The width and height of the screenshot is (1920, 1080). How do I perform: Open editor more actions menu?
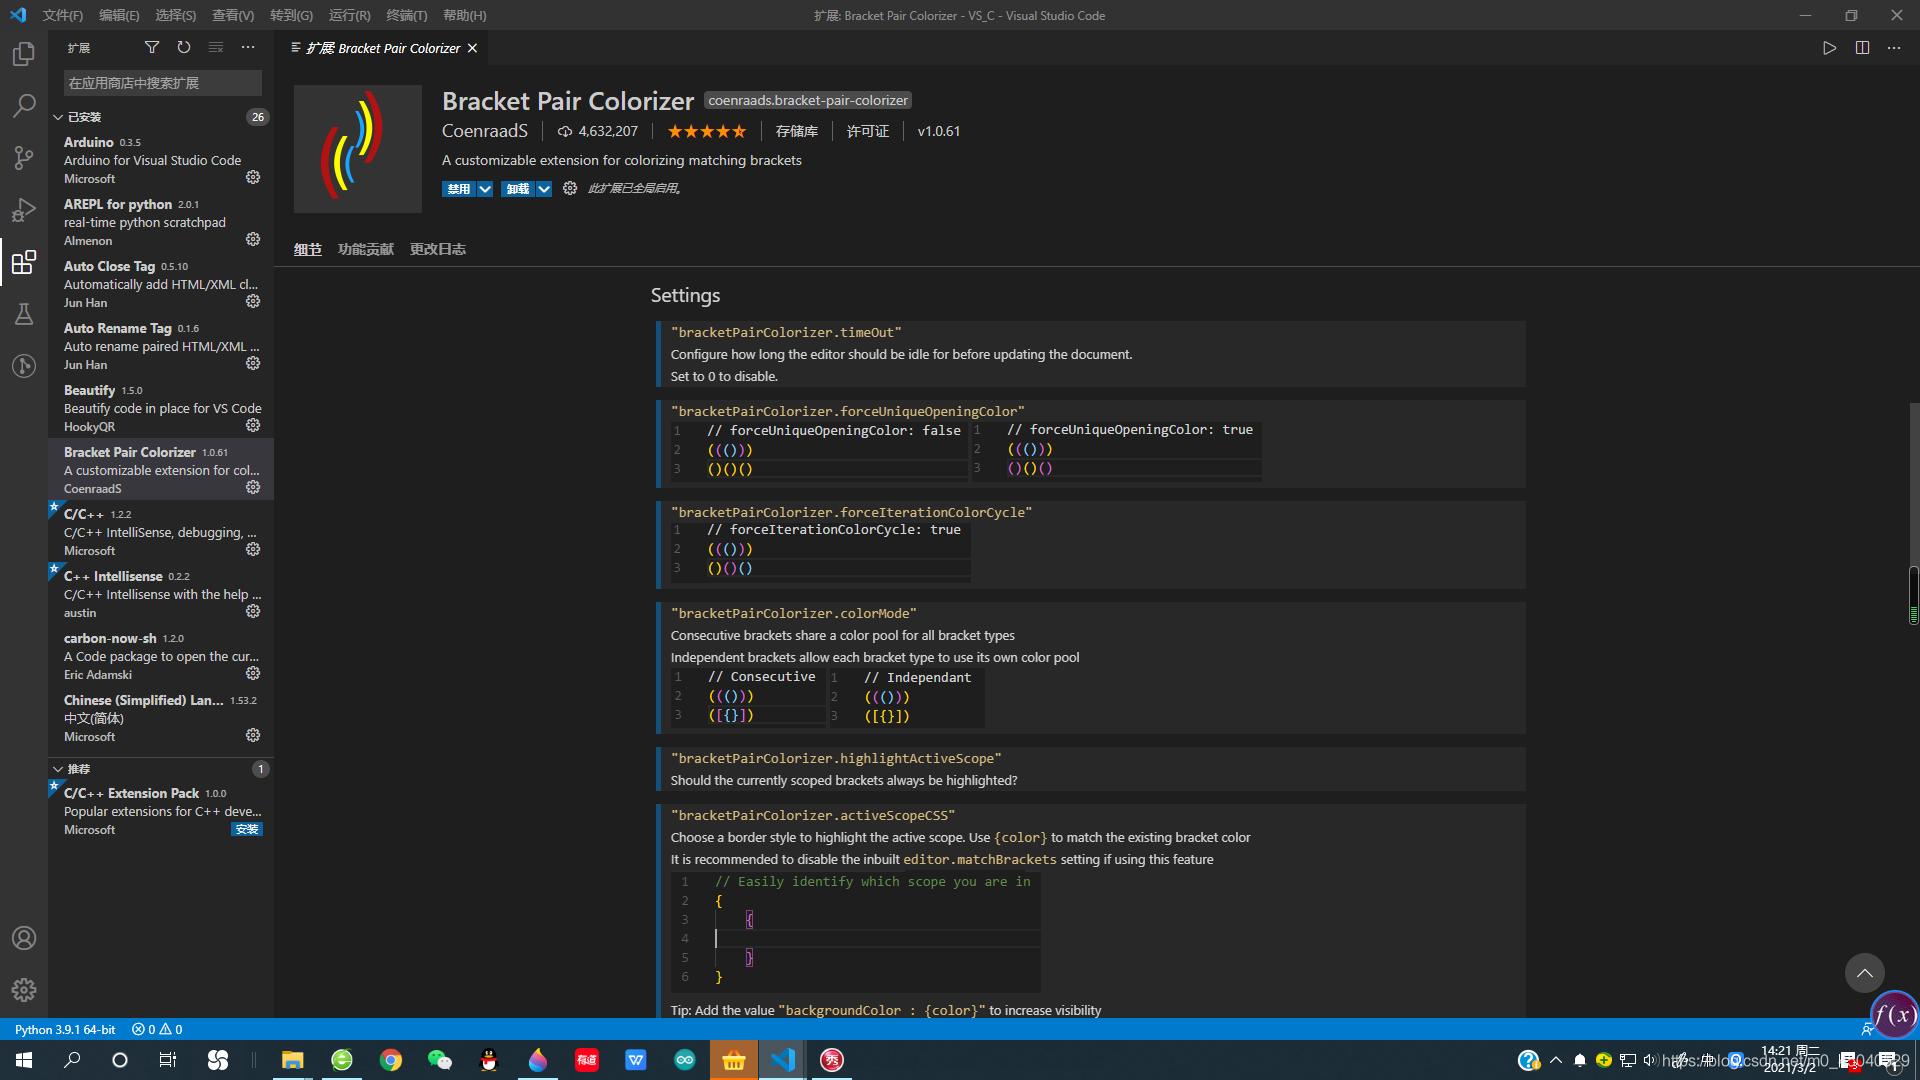[1894, 48]
